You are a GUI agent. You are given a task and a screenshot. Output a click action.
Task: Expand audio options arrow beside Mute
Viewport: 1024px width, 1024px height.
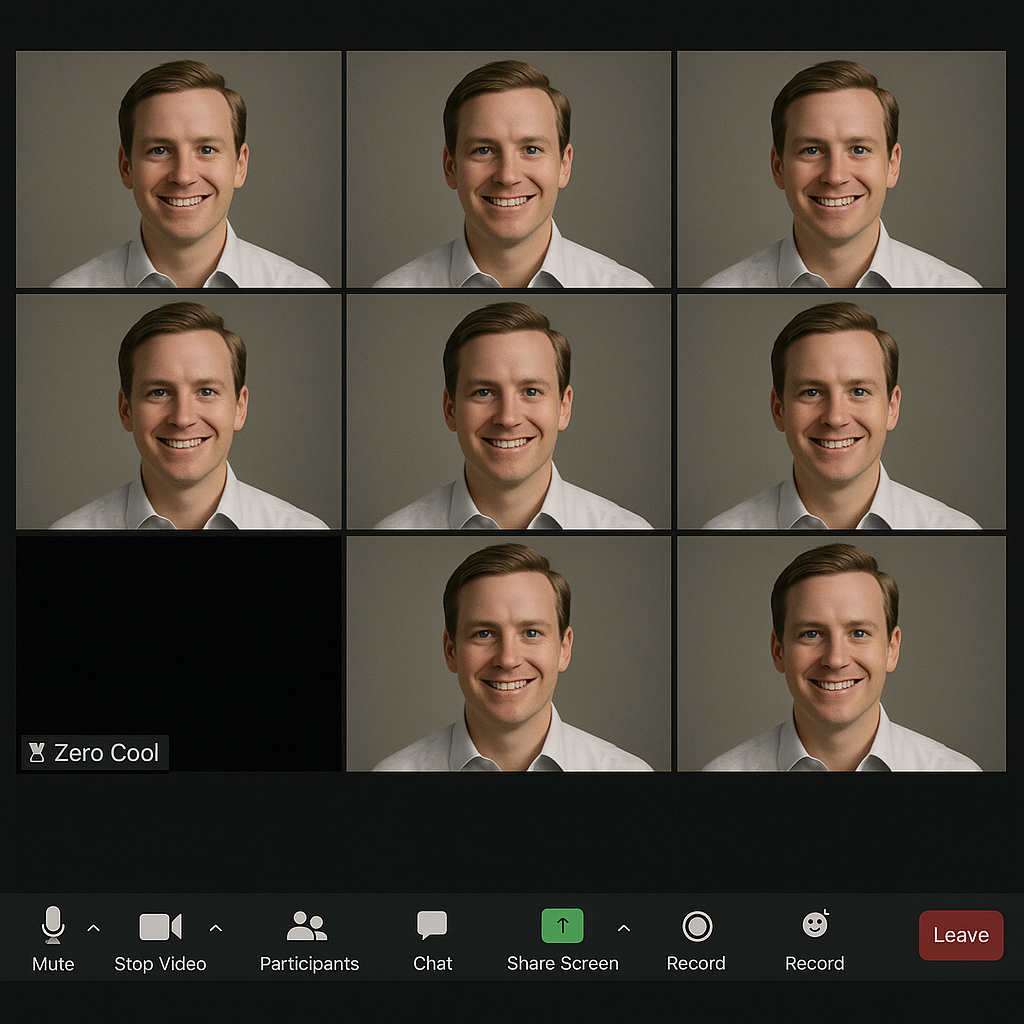click(93, 927)
